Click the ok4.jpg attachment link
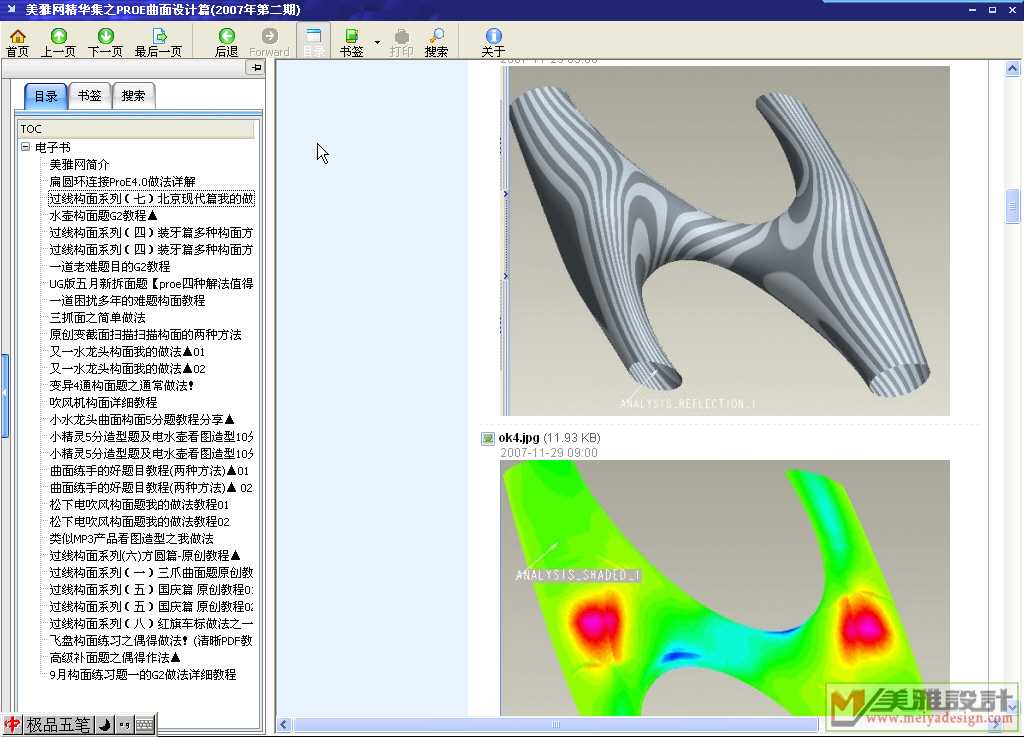Image resolution: width=1024 pixels, height=737 pixels. (519, 437)
